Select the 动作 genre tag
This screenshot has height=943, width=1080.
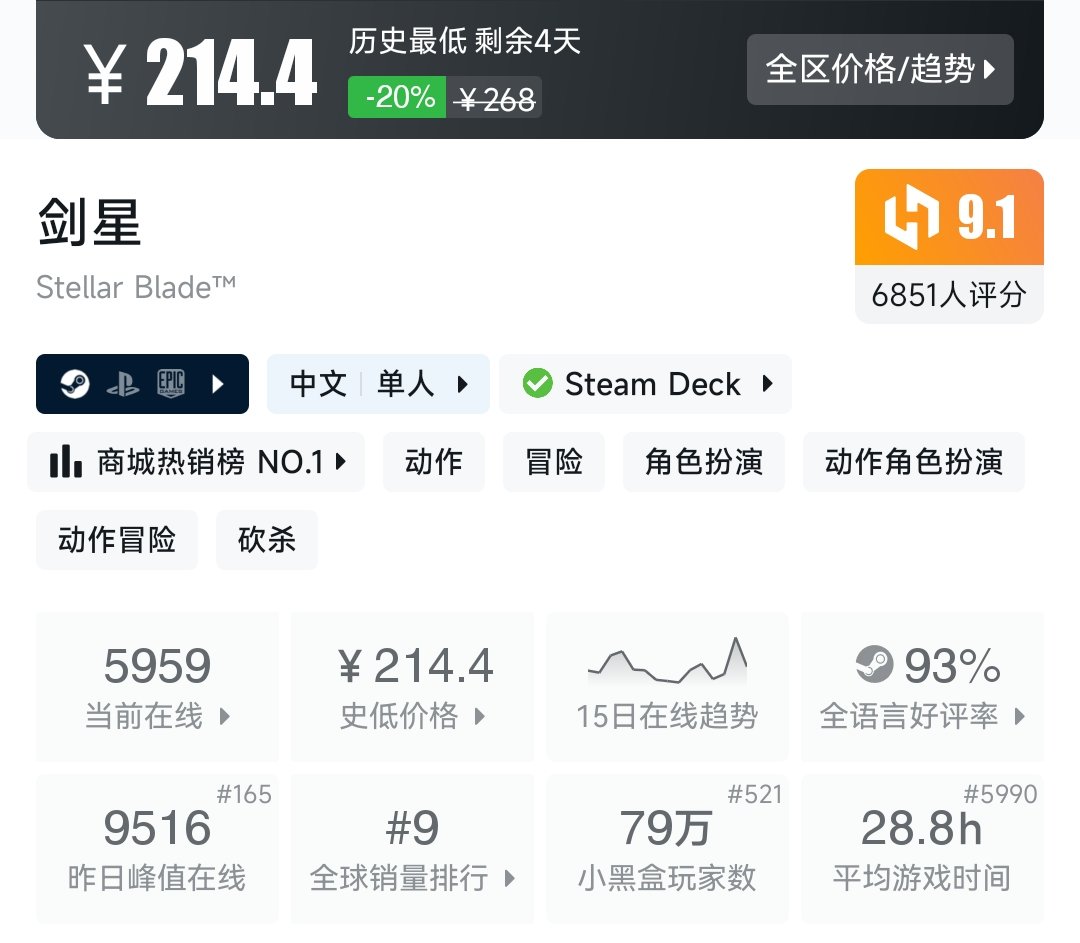[x=433, y=462]
